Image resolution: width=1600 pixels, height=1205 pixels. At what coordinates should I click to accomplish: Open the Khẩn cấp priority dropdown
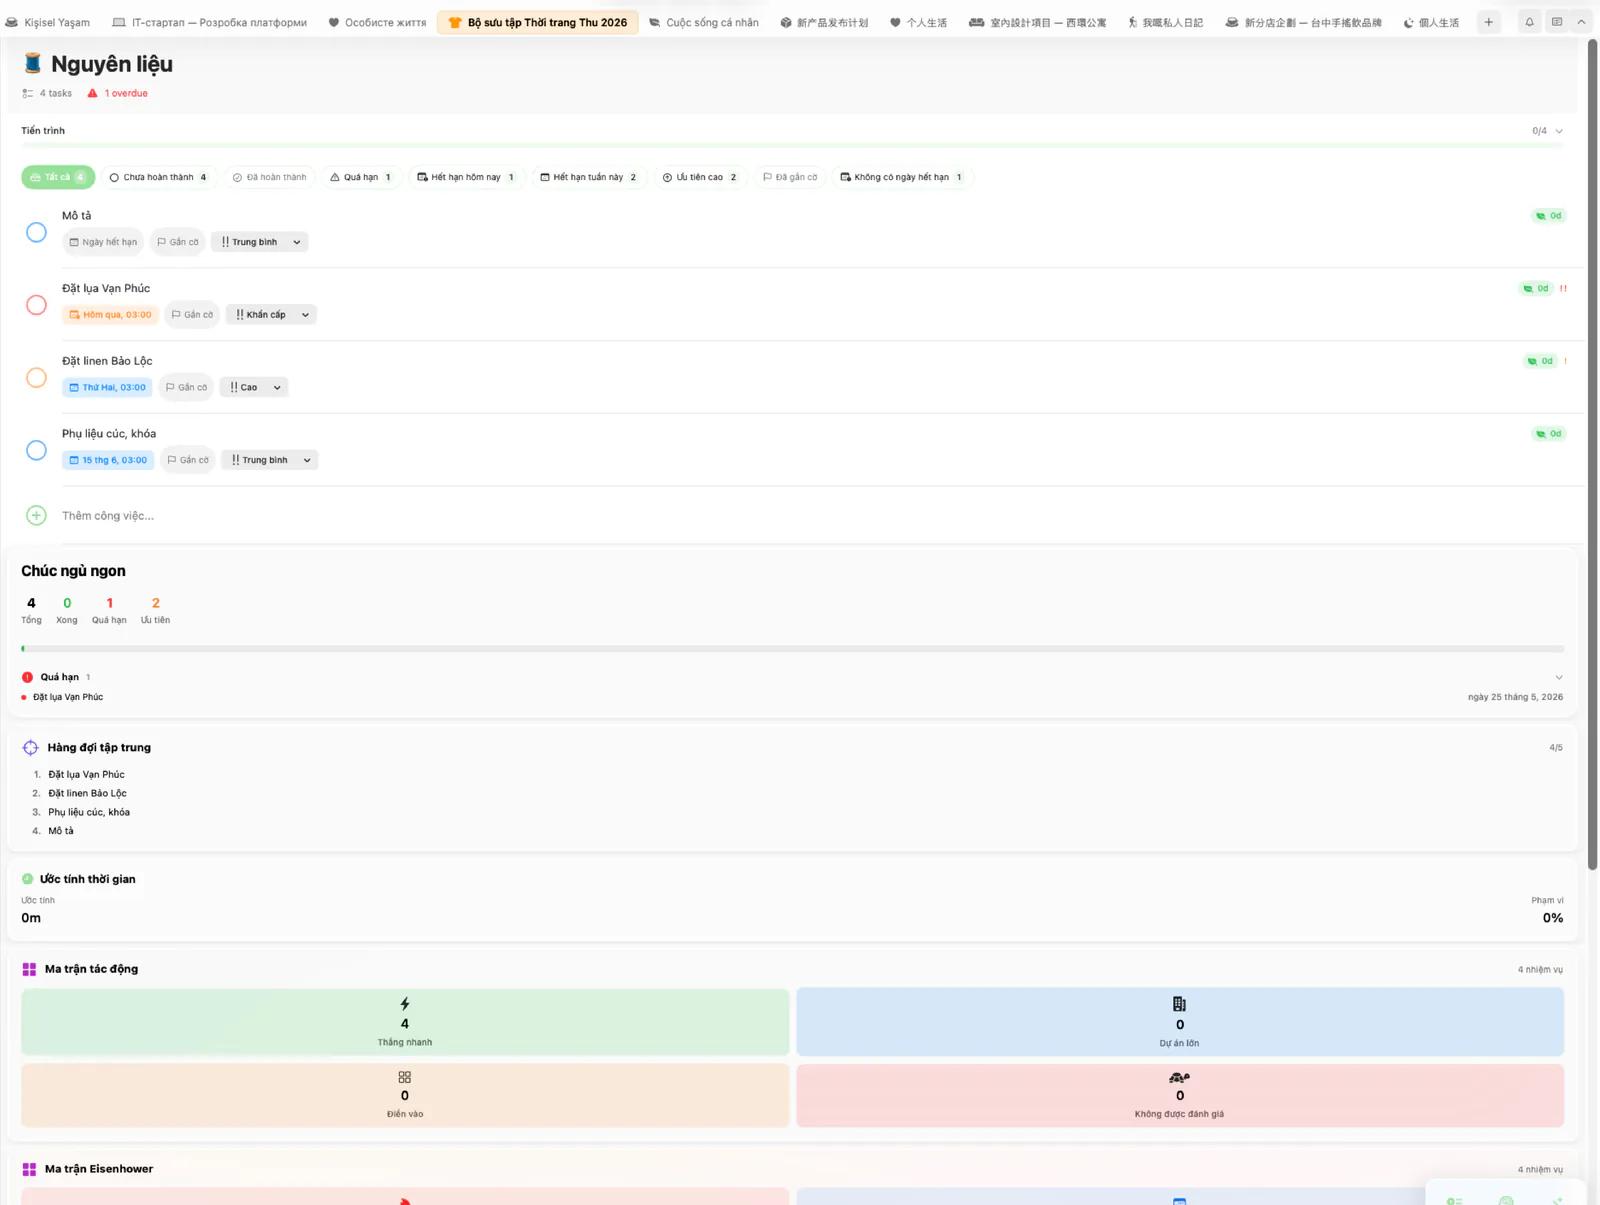click(271, 314)
